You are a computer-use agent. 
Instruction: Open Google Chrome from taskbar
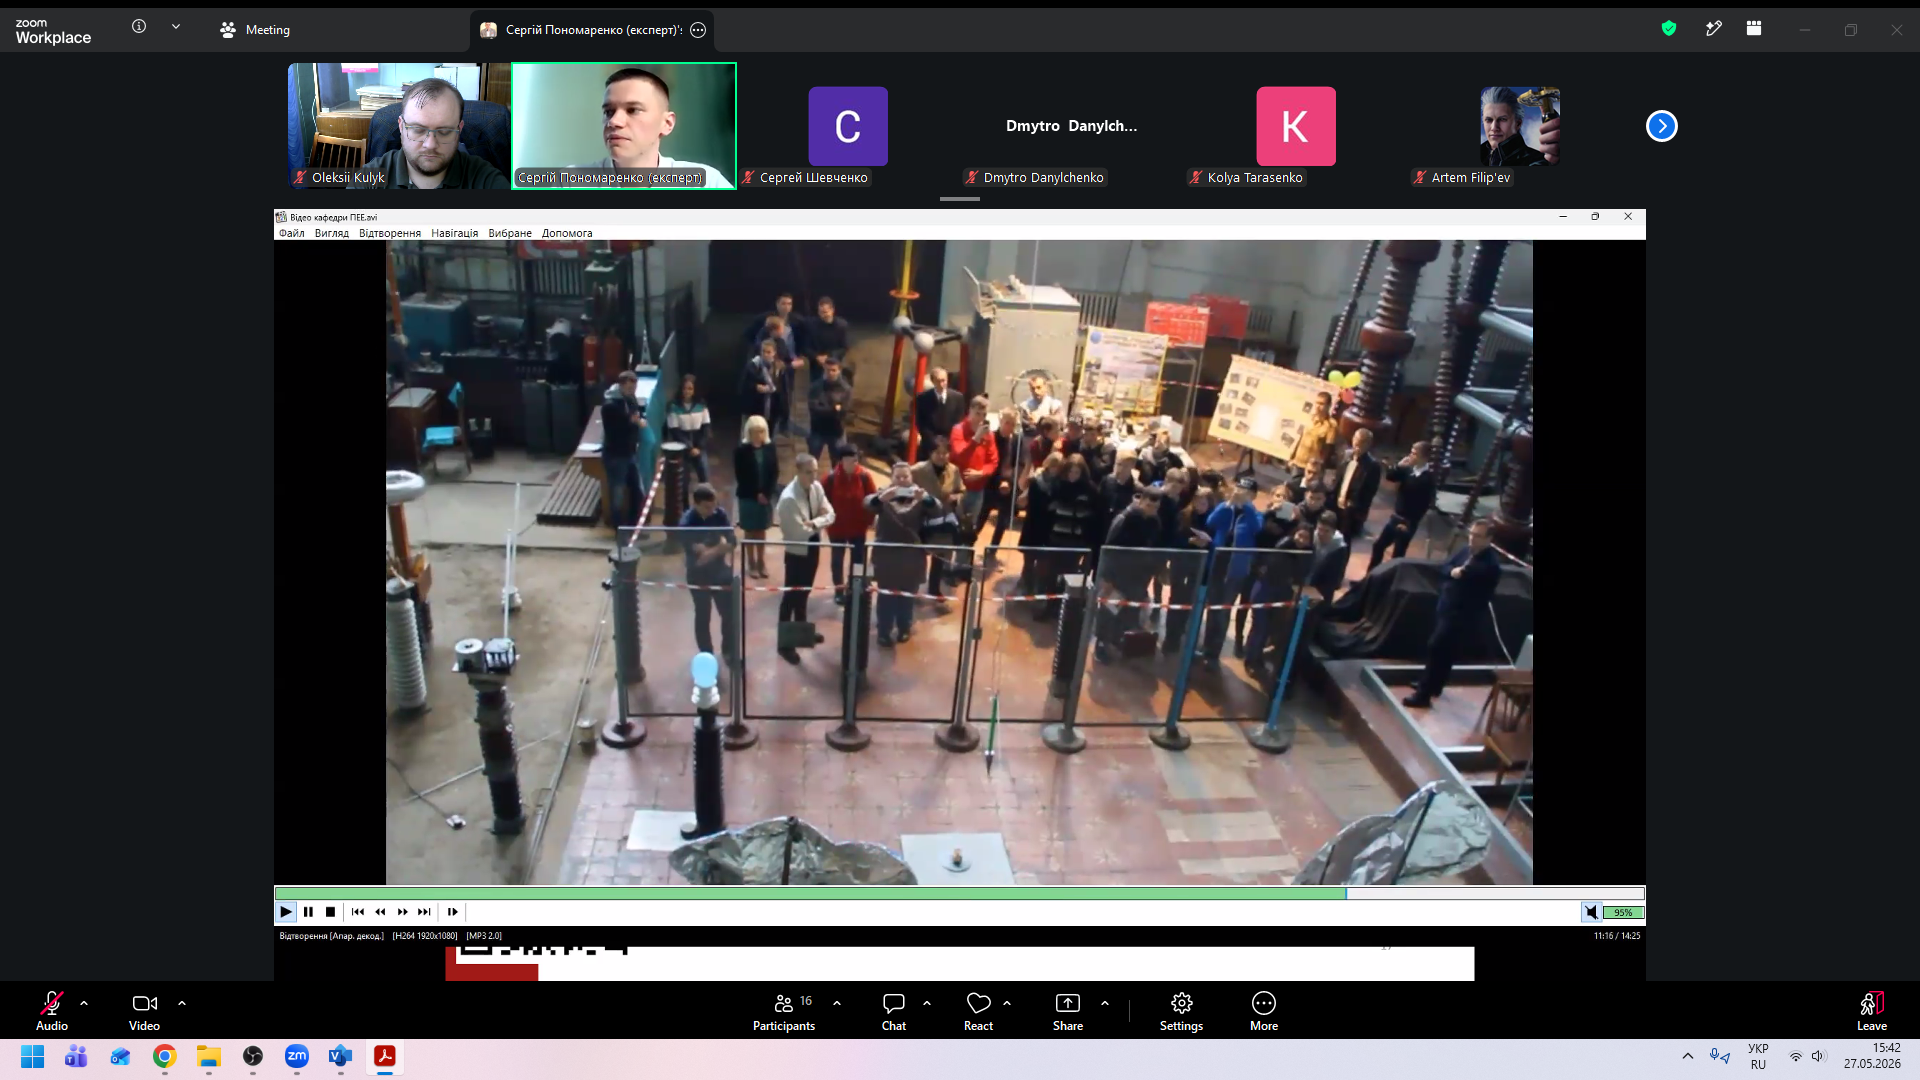pyautogui.click(x=165, y=1057)
